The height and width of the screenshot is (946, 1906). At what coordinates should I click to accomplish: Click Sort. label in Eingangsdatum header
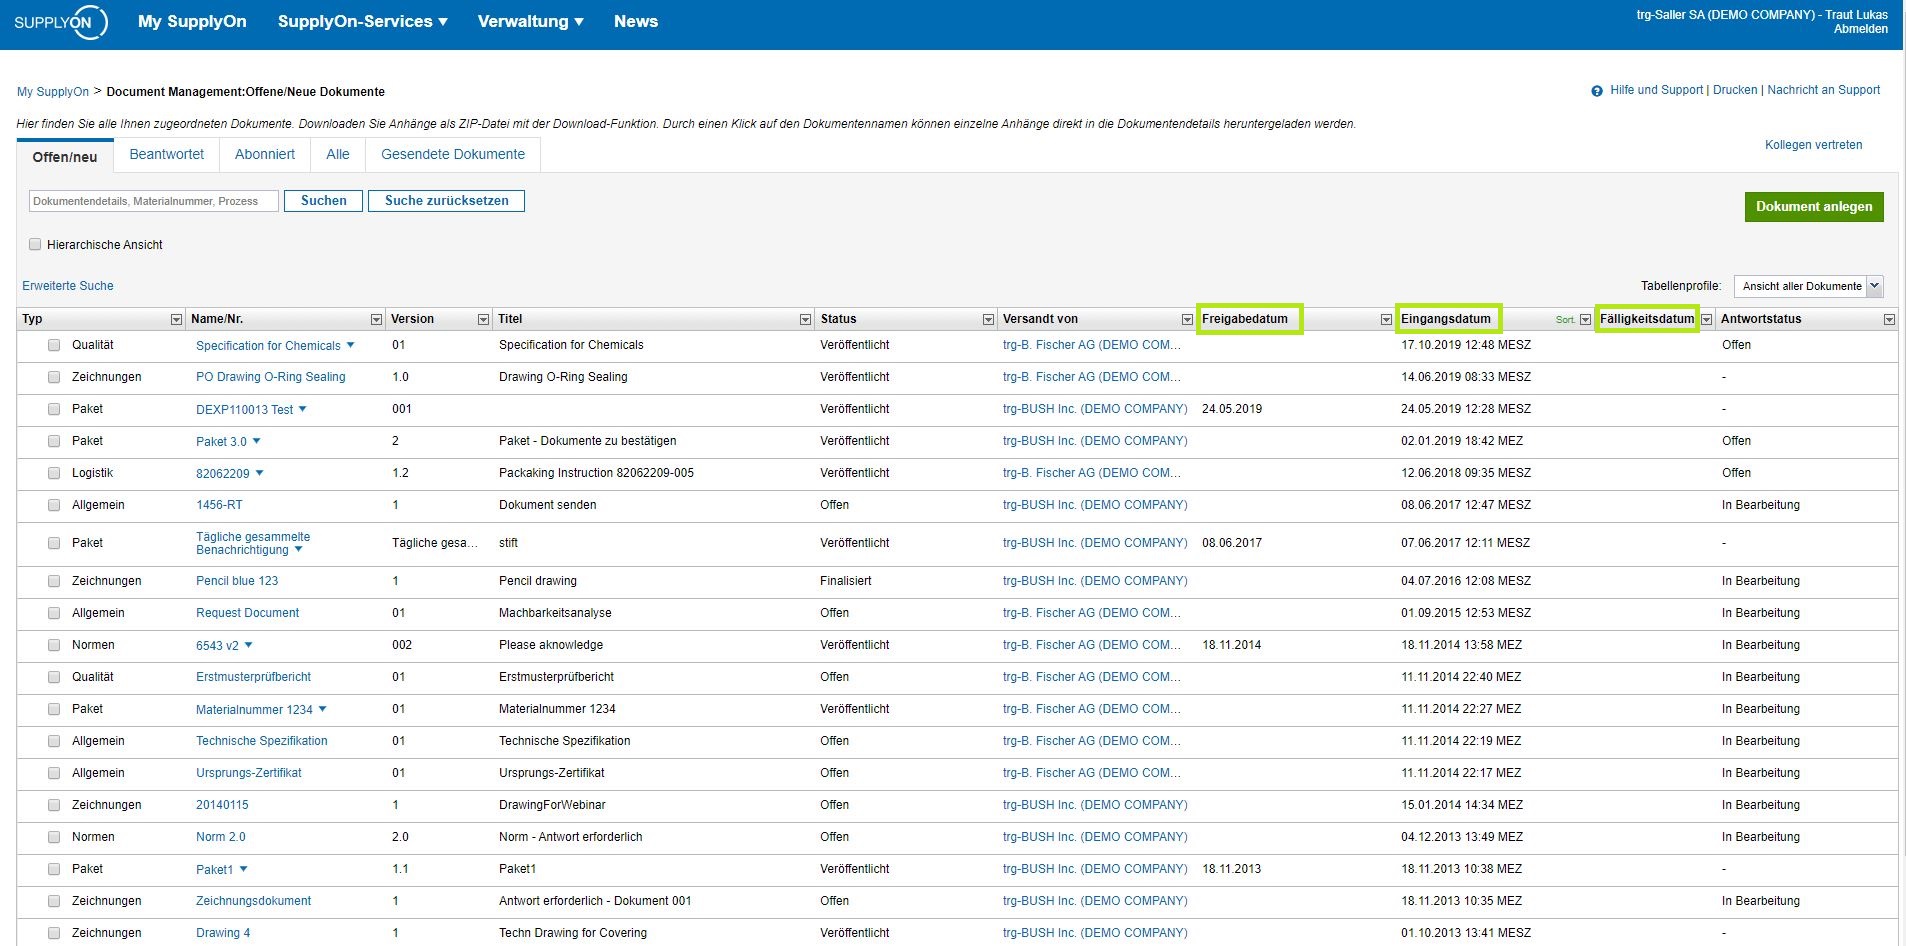point(1565,320)
